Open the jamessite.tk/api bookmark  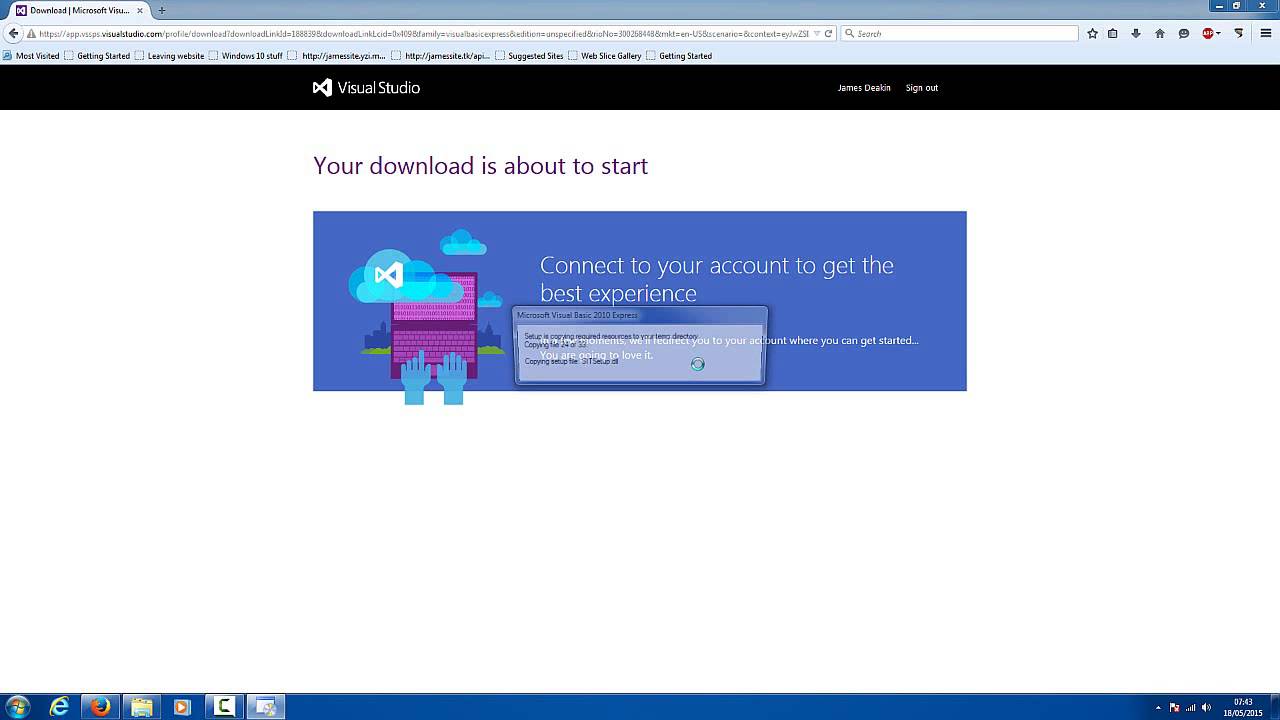[x=441, y=56]
